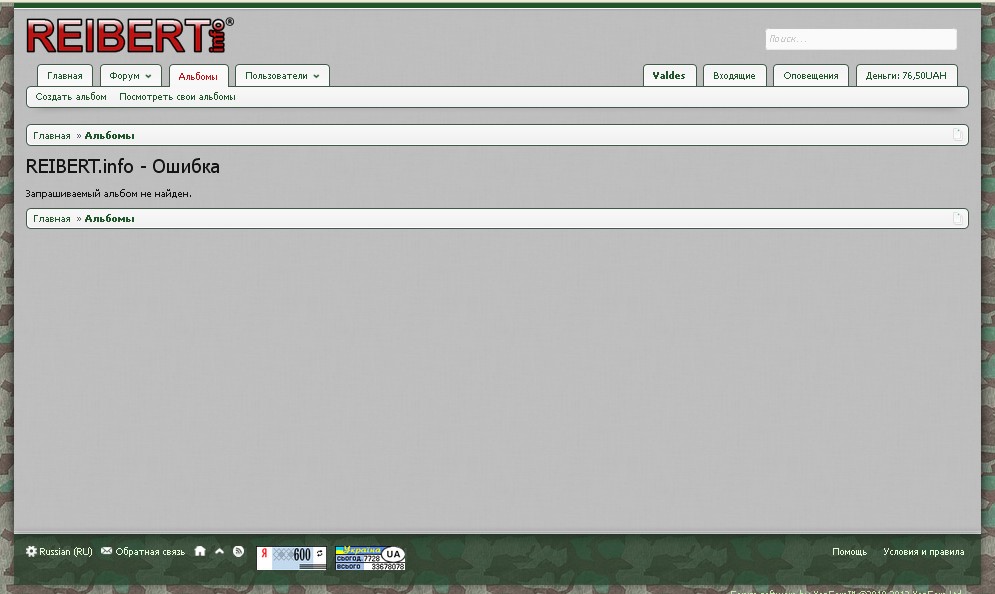This screenshot has width=995, height=594.
Task: Open the Russian (RU) language chooser
Action: pyautogui.click(x=65, y=551)
